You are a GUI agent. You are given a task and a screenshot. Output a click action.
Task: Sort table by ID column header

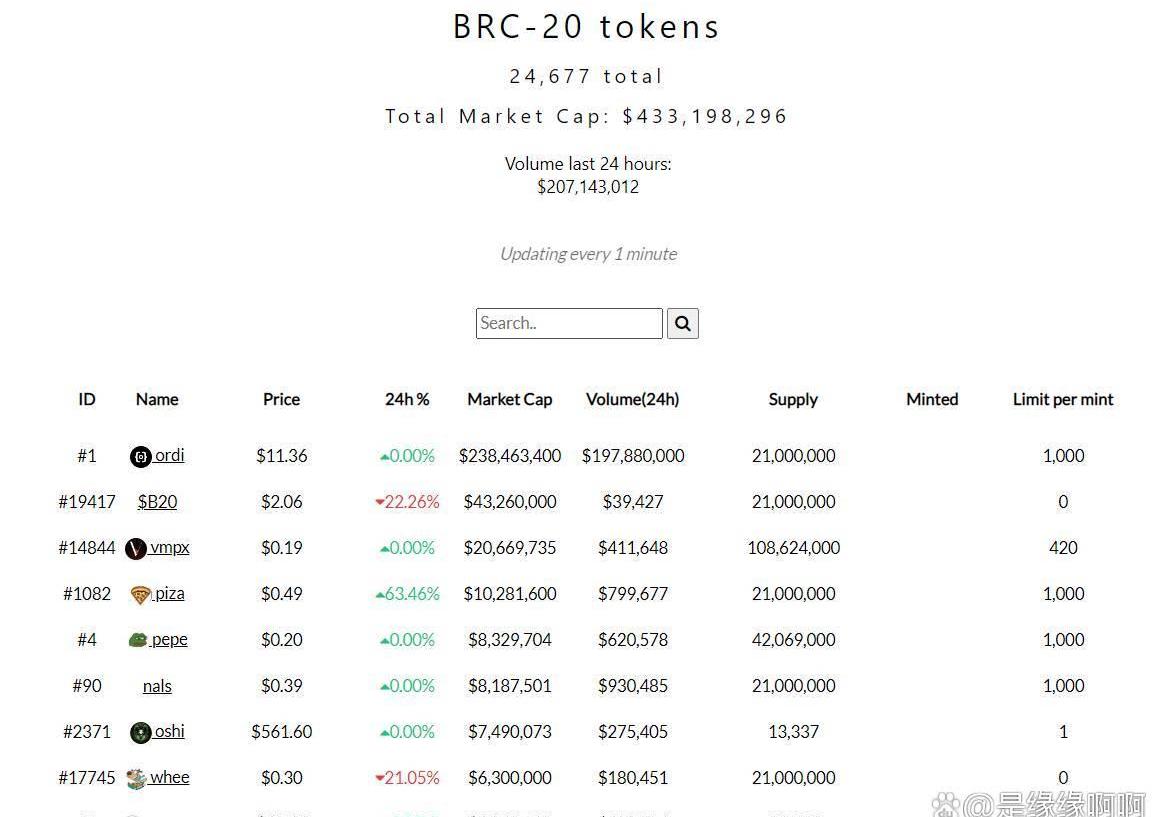click(x=86, y=400)
